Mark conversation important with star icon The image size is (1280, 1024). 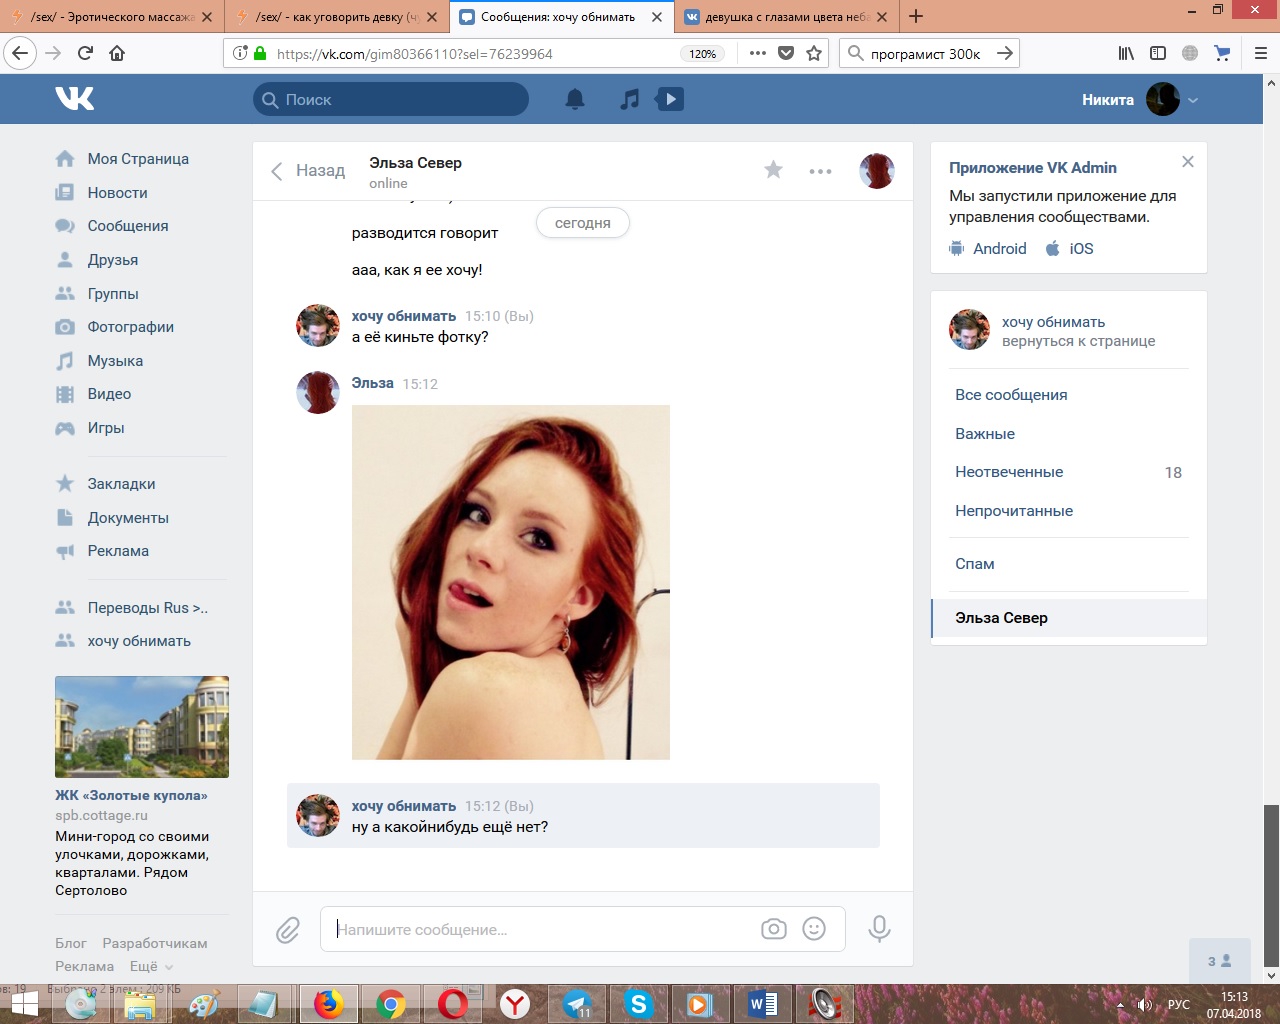click(773, 170)
